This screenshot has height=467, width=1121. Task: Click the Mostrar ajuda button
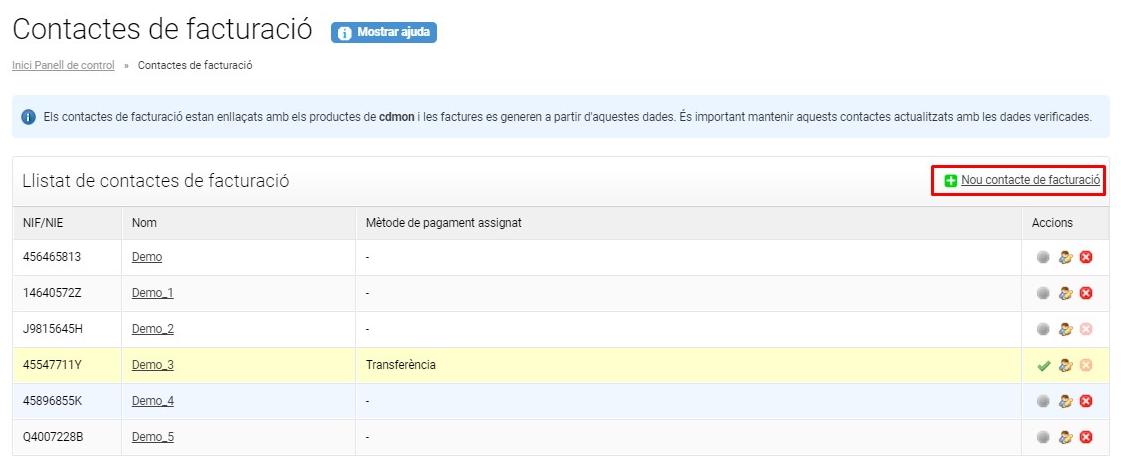click(384, 33)
